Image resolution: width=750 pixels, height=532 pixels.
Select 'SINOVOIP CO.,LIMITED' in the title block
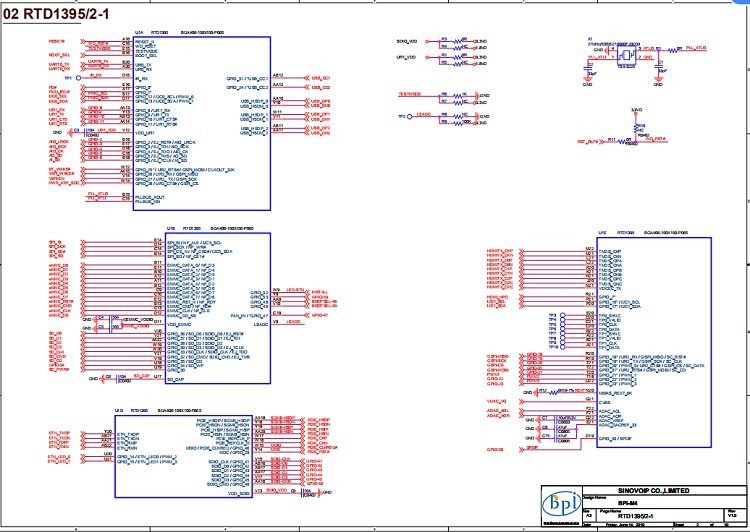(653, 491)
